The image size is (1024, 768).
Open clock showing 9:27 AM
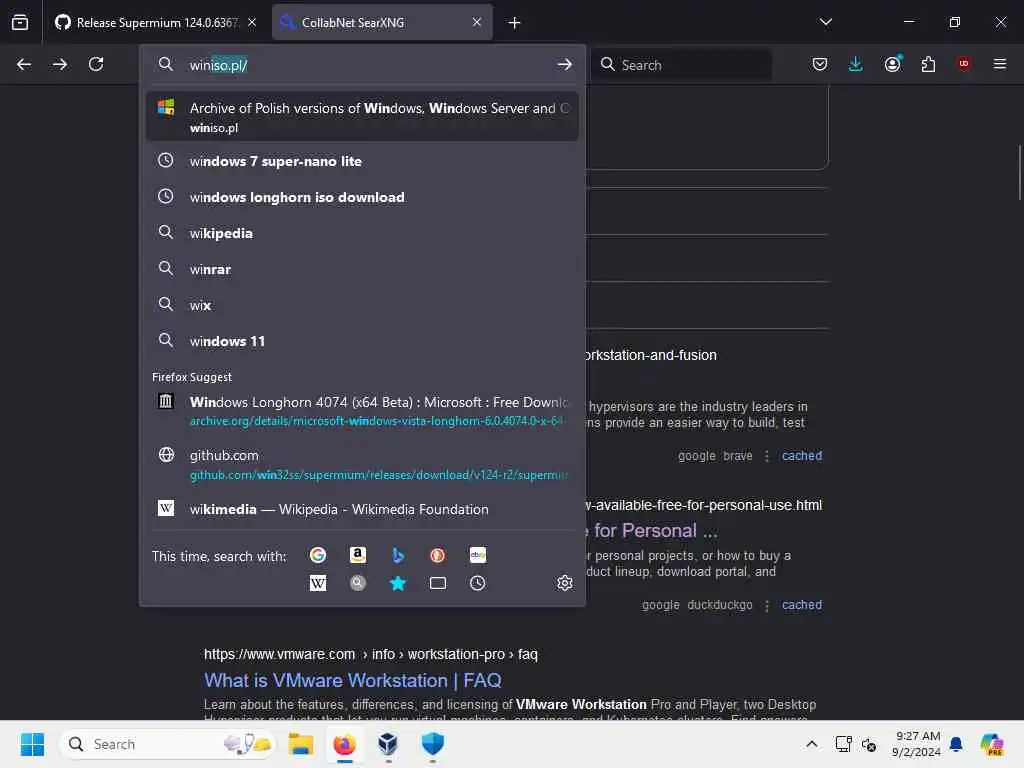tap(916, 744)
